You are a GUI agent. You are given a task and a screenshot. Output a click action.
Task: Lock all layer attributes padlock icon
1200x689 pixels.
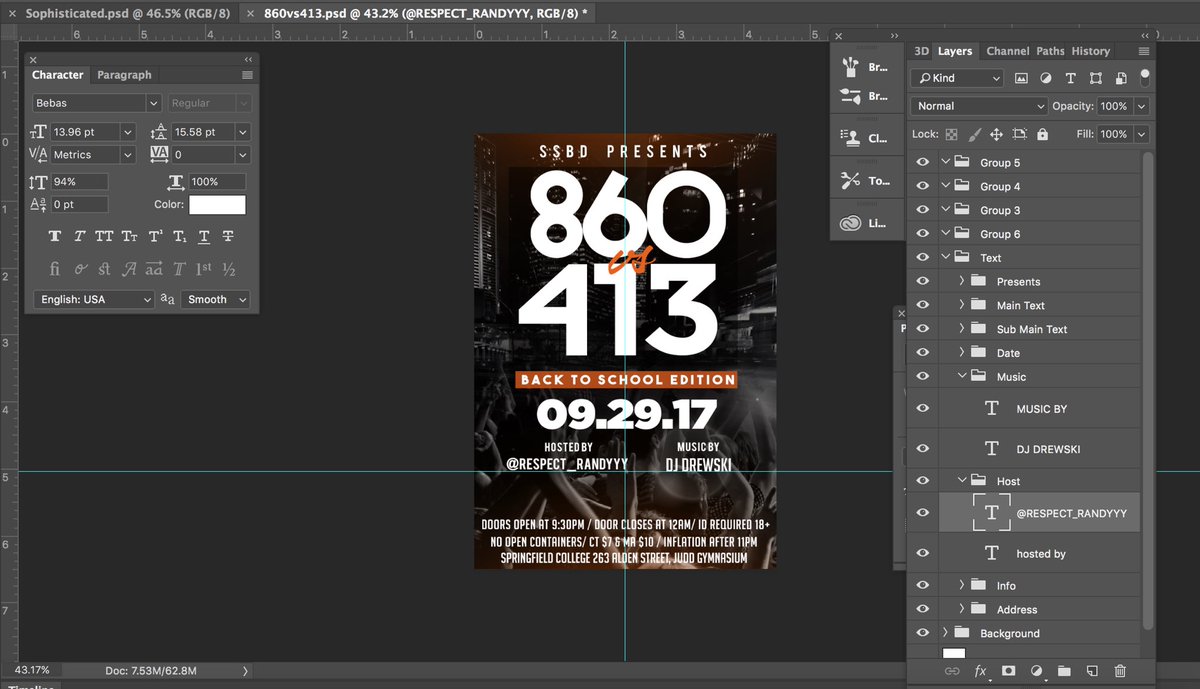(1042, 134)
